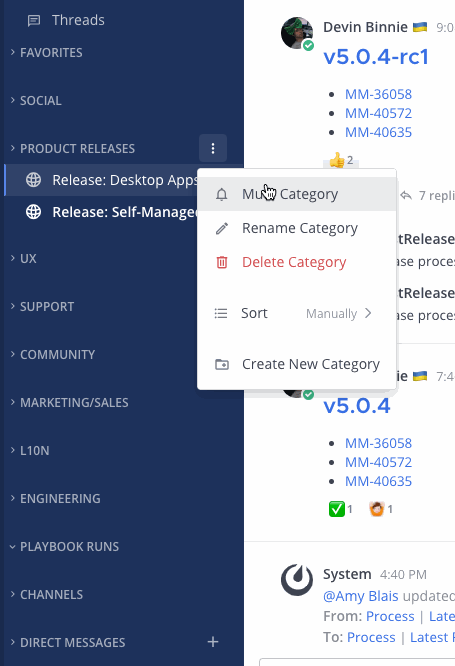
Task: Open the MM-36058 link under v5.0.4-rc1
Action: tap(379, 94)
